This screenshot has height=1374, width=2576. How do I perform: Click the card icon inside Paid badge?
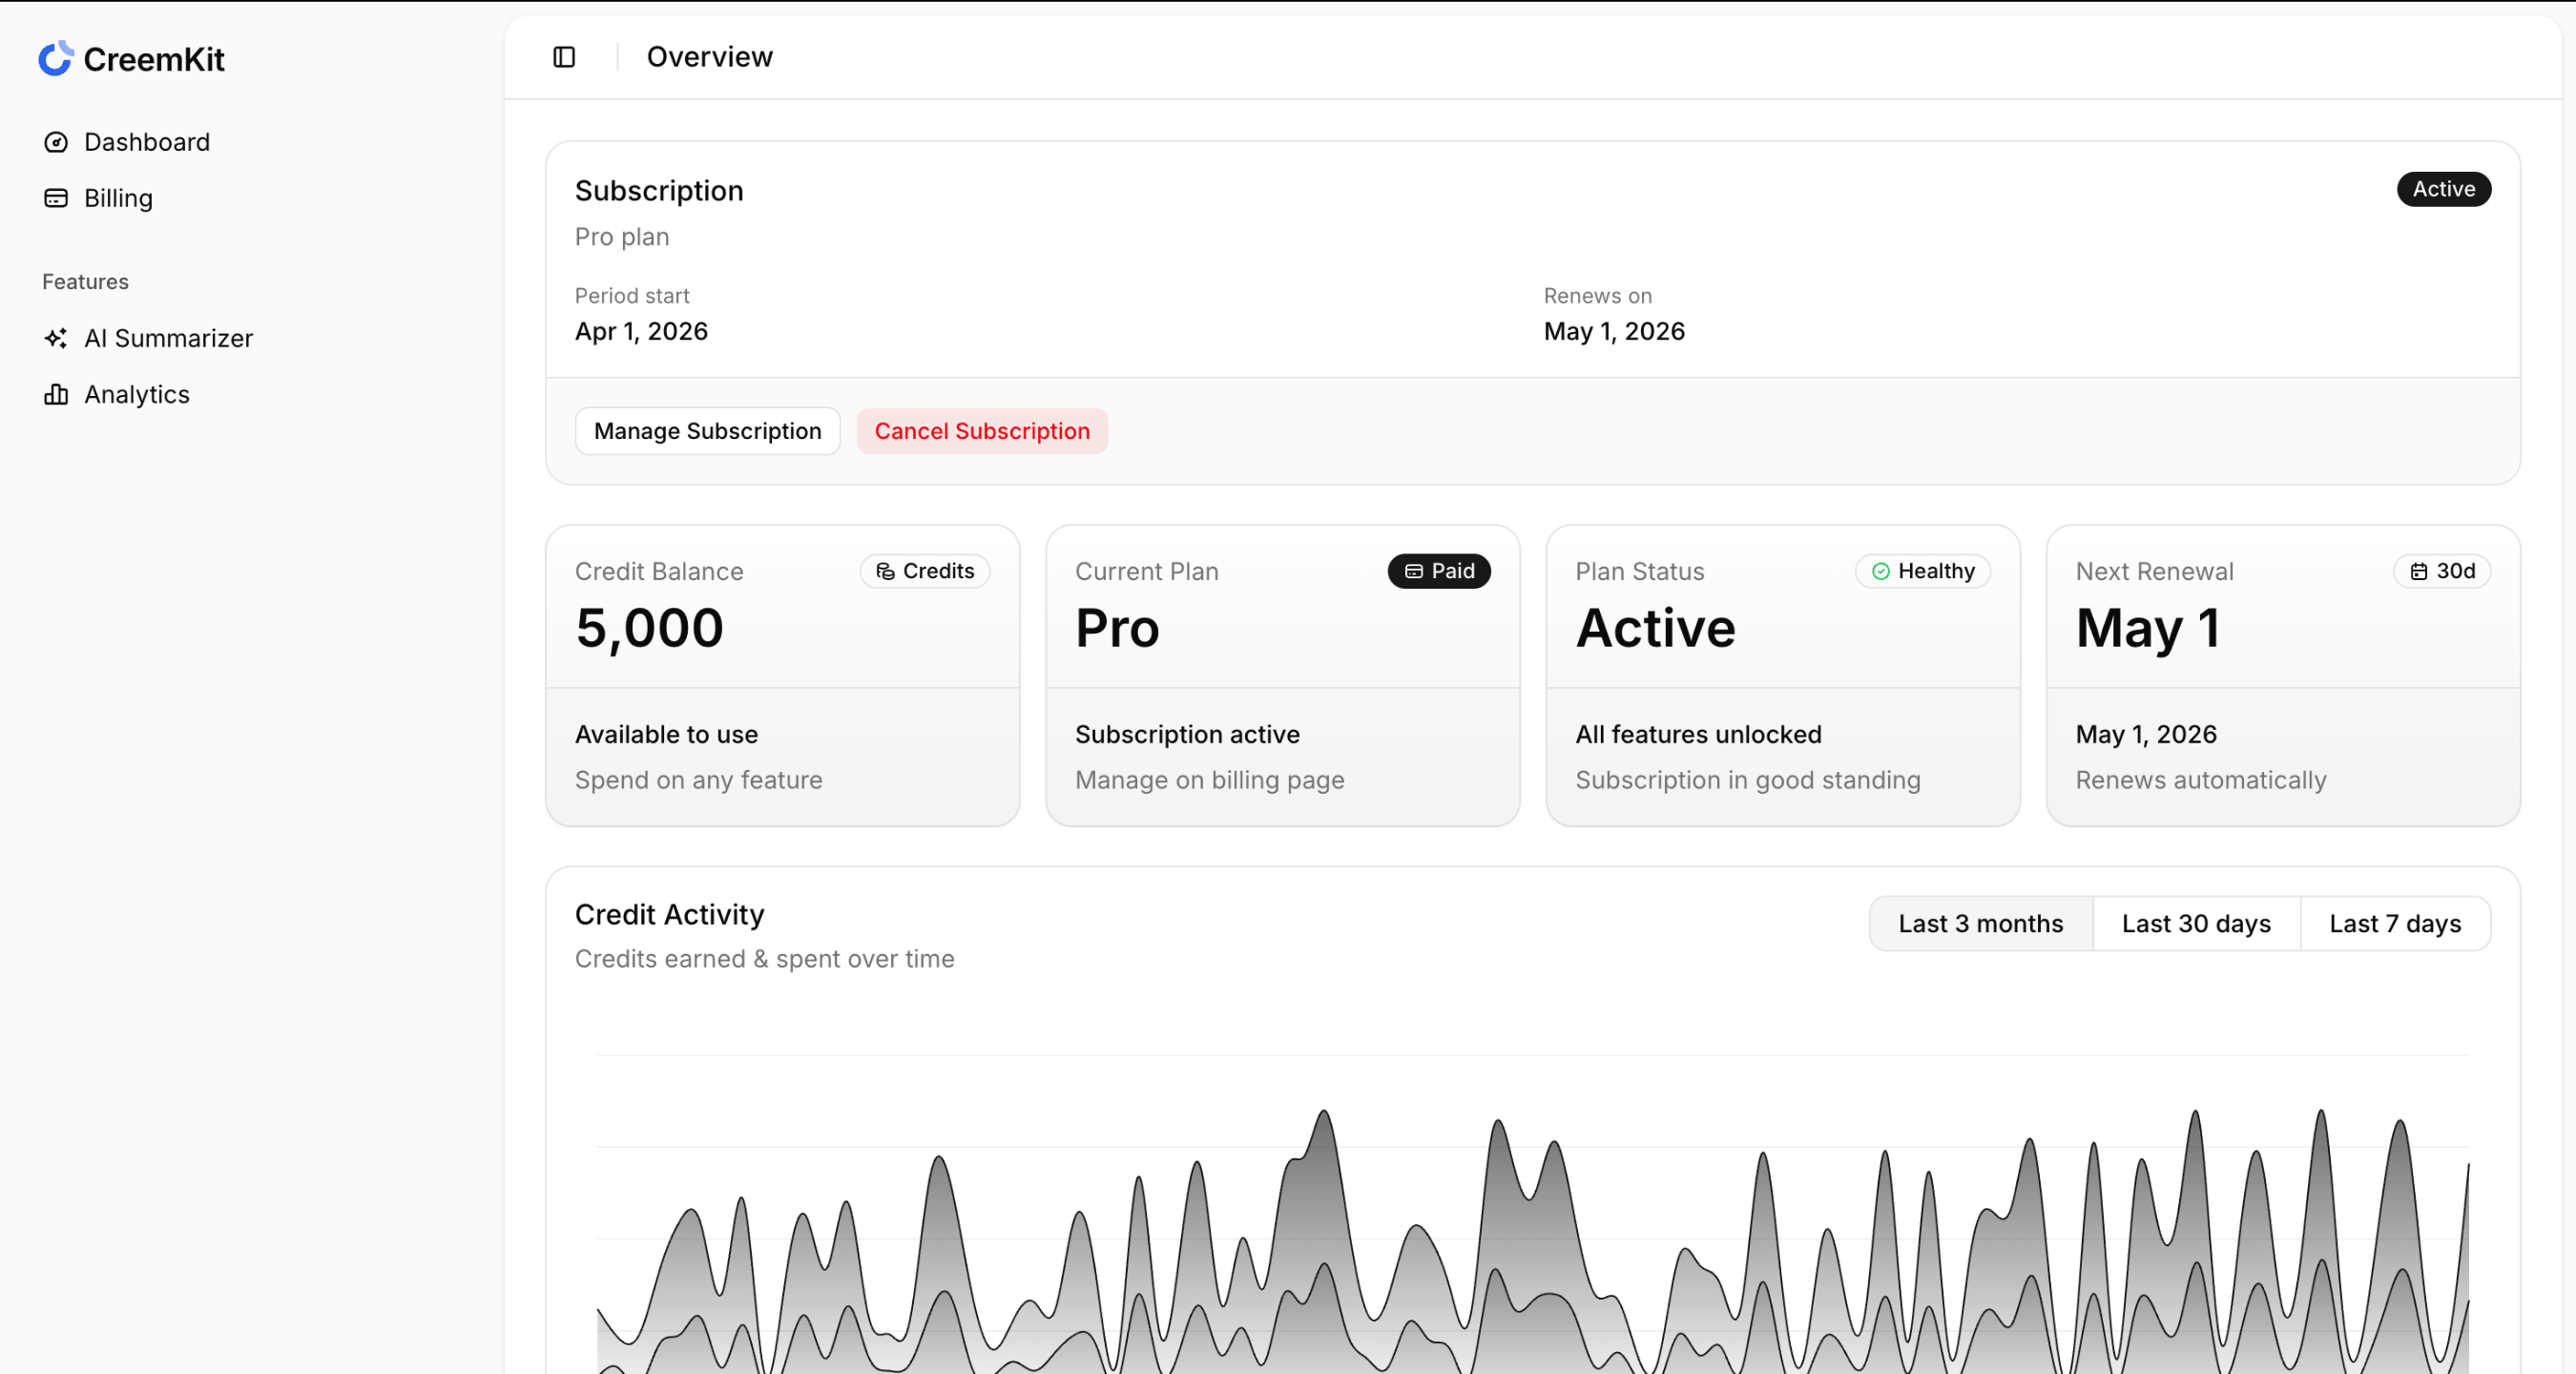(1413, 571)
